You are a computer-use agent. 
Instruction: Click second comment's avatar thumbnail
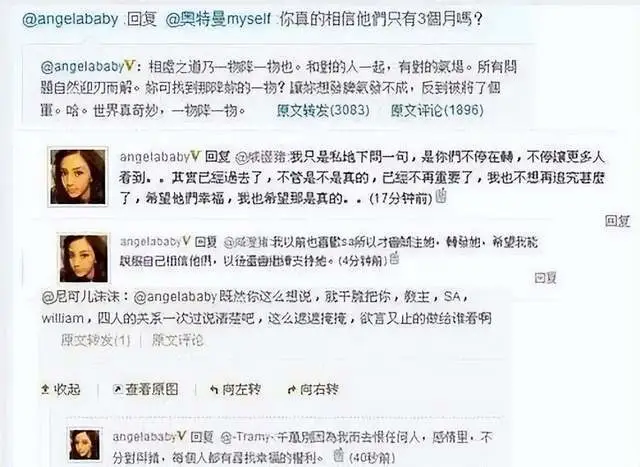click(84, 258)
